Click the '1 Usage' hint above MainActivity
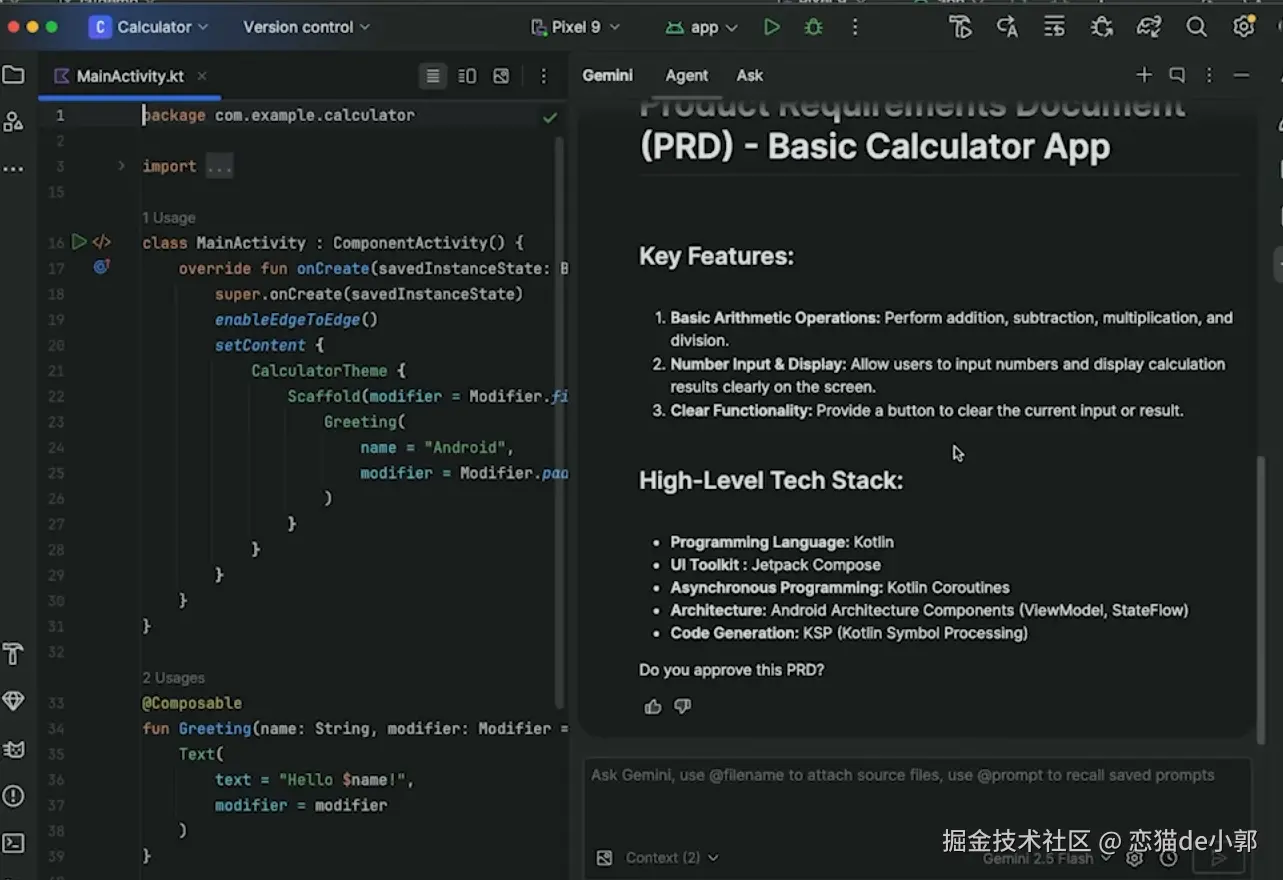The width and height of the screenshot is (1283, 880). 169,217
